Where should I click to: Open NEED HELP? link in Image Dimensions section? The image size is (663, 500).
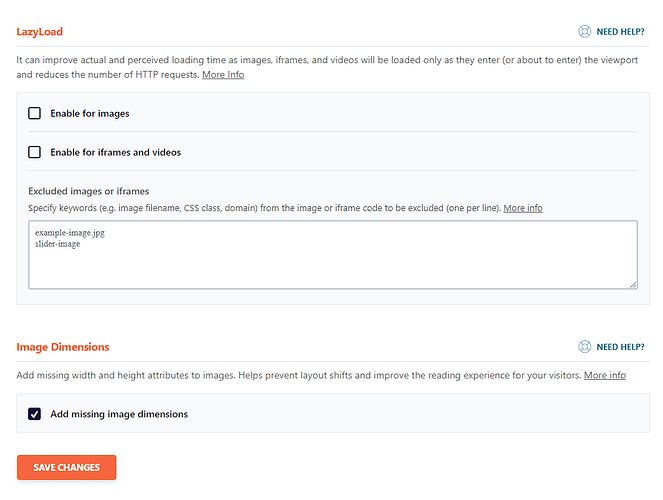click(620, 347)
